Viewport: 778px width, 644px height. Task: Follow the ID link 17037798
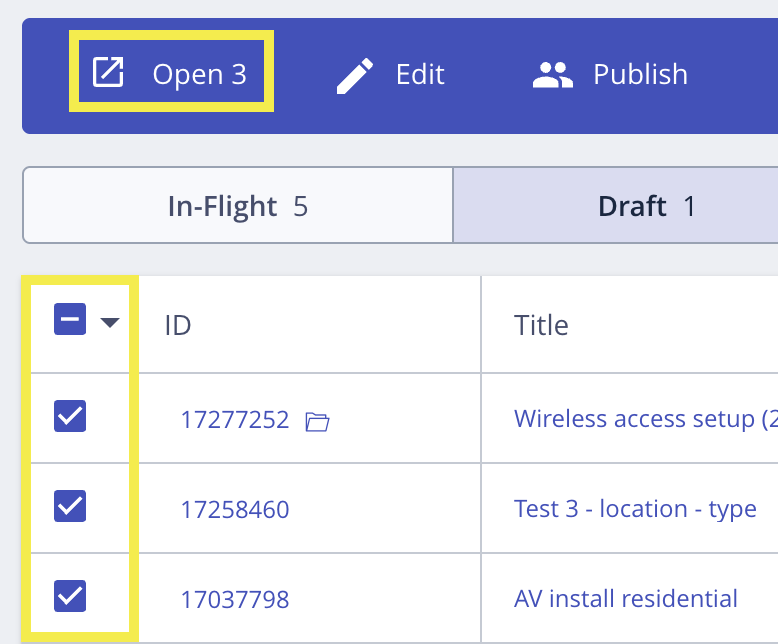pos(234,600)
